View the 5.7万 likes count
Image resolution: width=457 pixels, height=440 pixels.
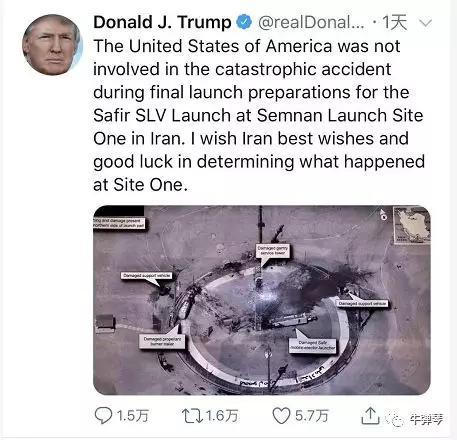312,416
